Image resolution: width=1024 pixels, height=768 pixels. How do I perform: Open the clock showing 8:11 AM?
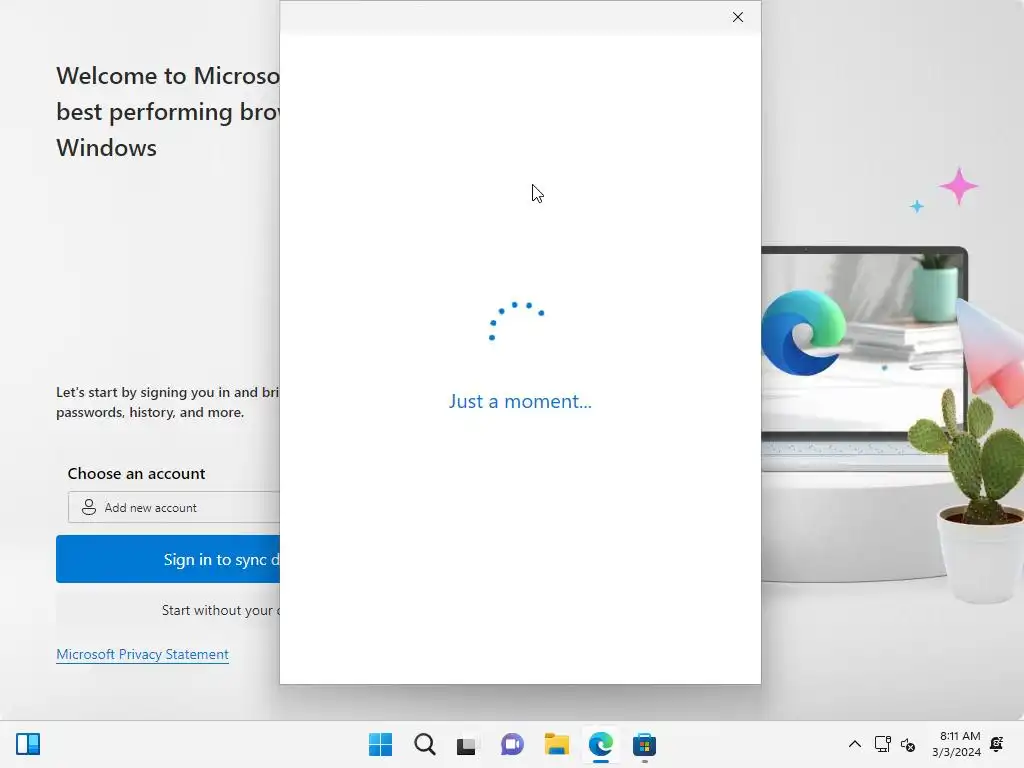click(x=957, y=744)
